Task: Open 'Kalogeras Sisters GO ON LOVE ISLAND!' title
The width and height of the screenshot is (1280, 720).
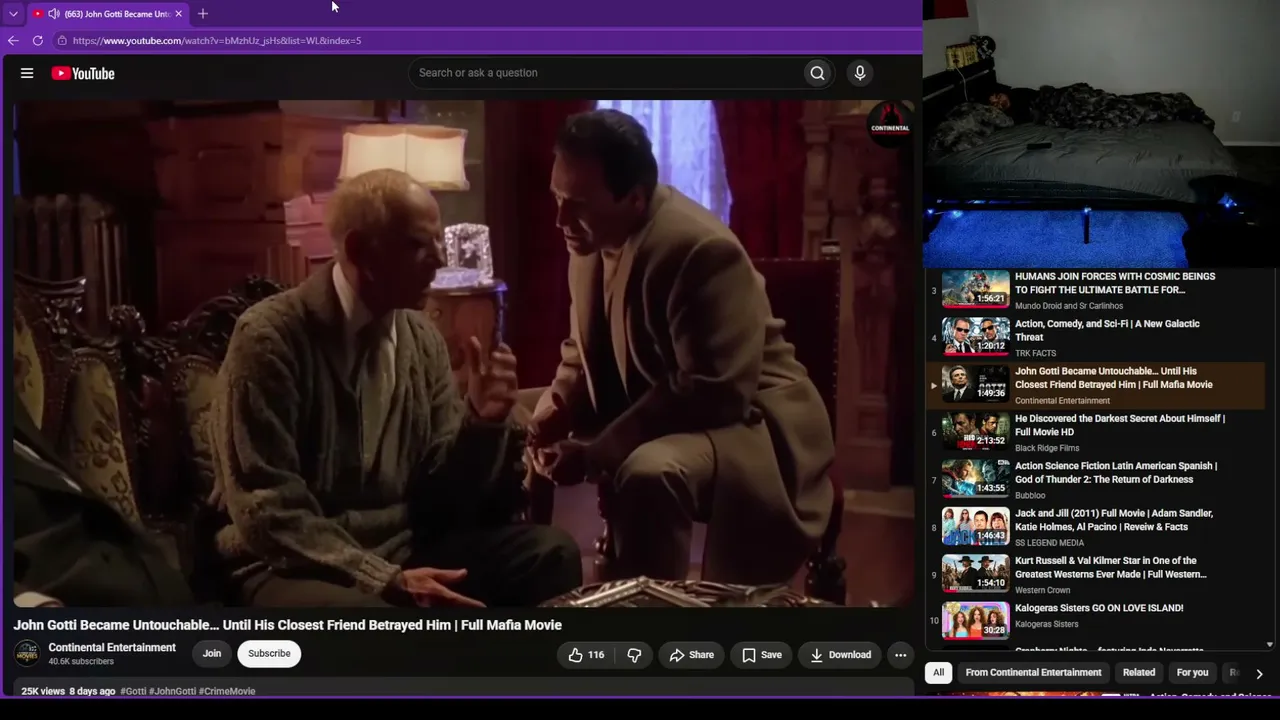Action: 1099,608
